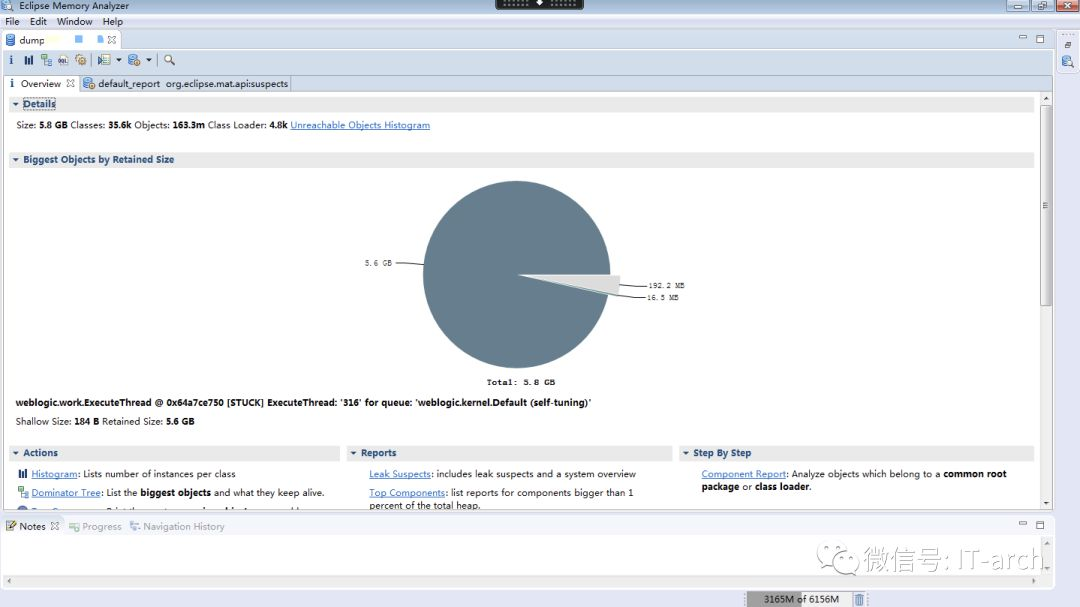
Task: Run garbage collector trash icon
Action: [x=859, y=599]
